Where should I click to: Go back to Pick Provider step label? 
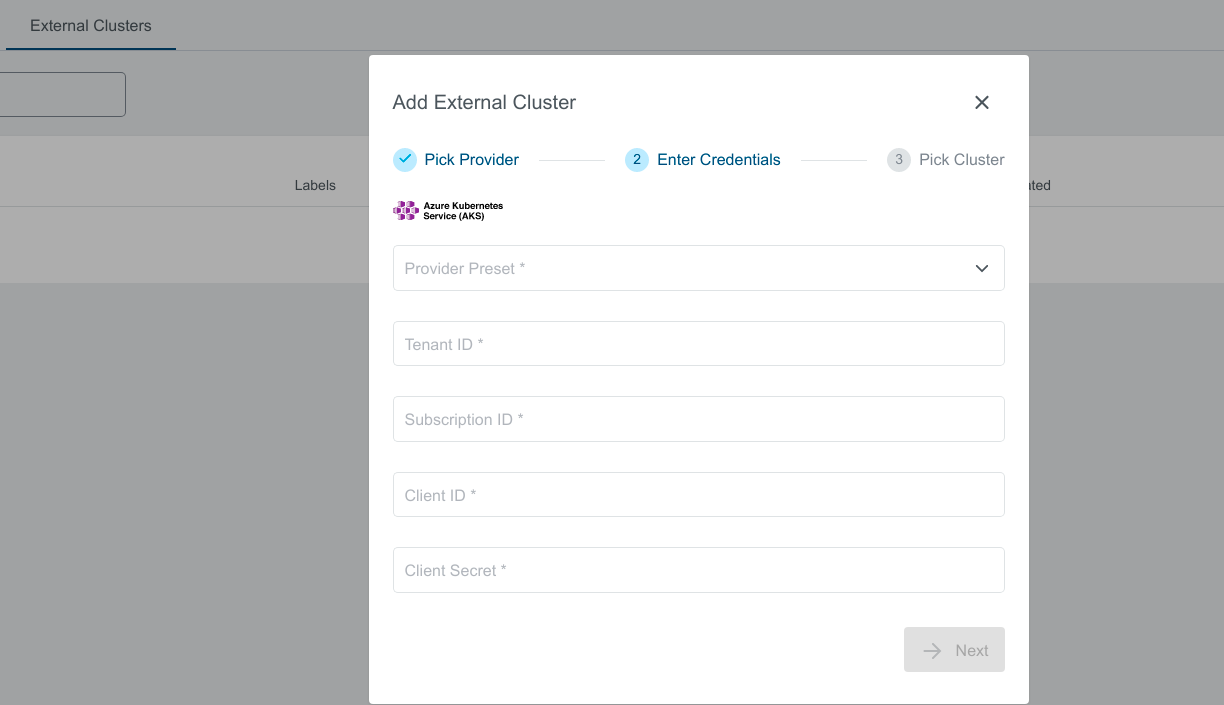471,159
